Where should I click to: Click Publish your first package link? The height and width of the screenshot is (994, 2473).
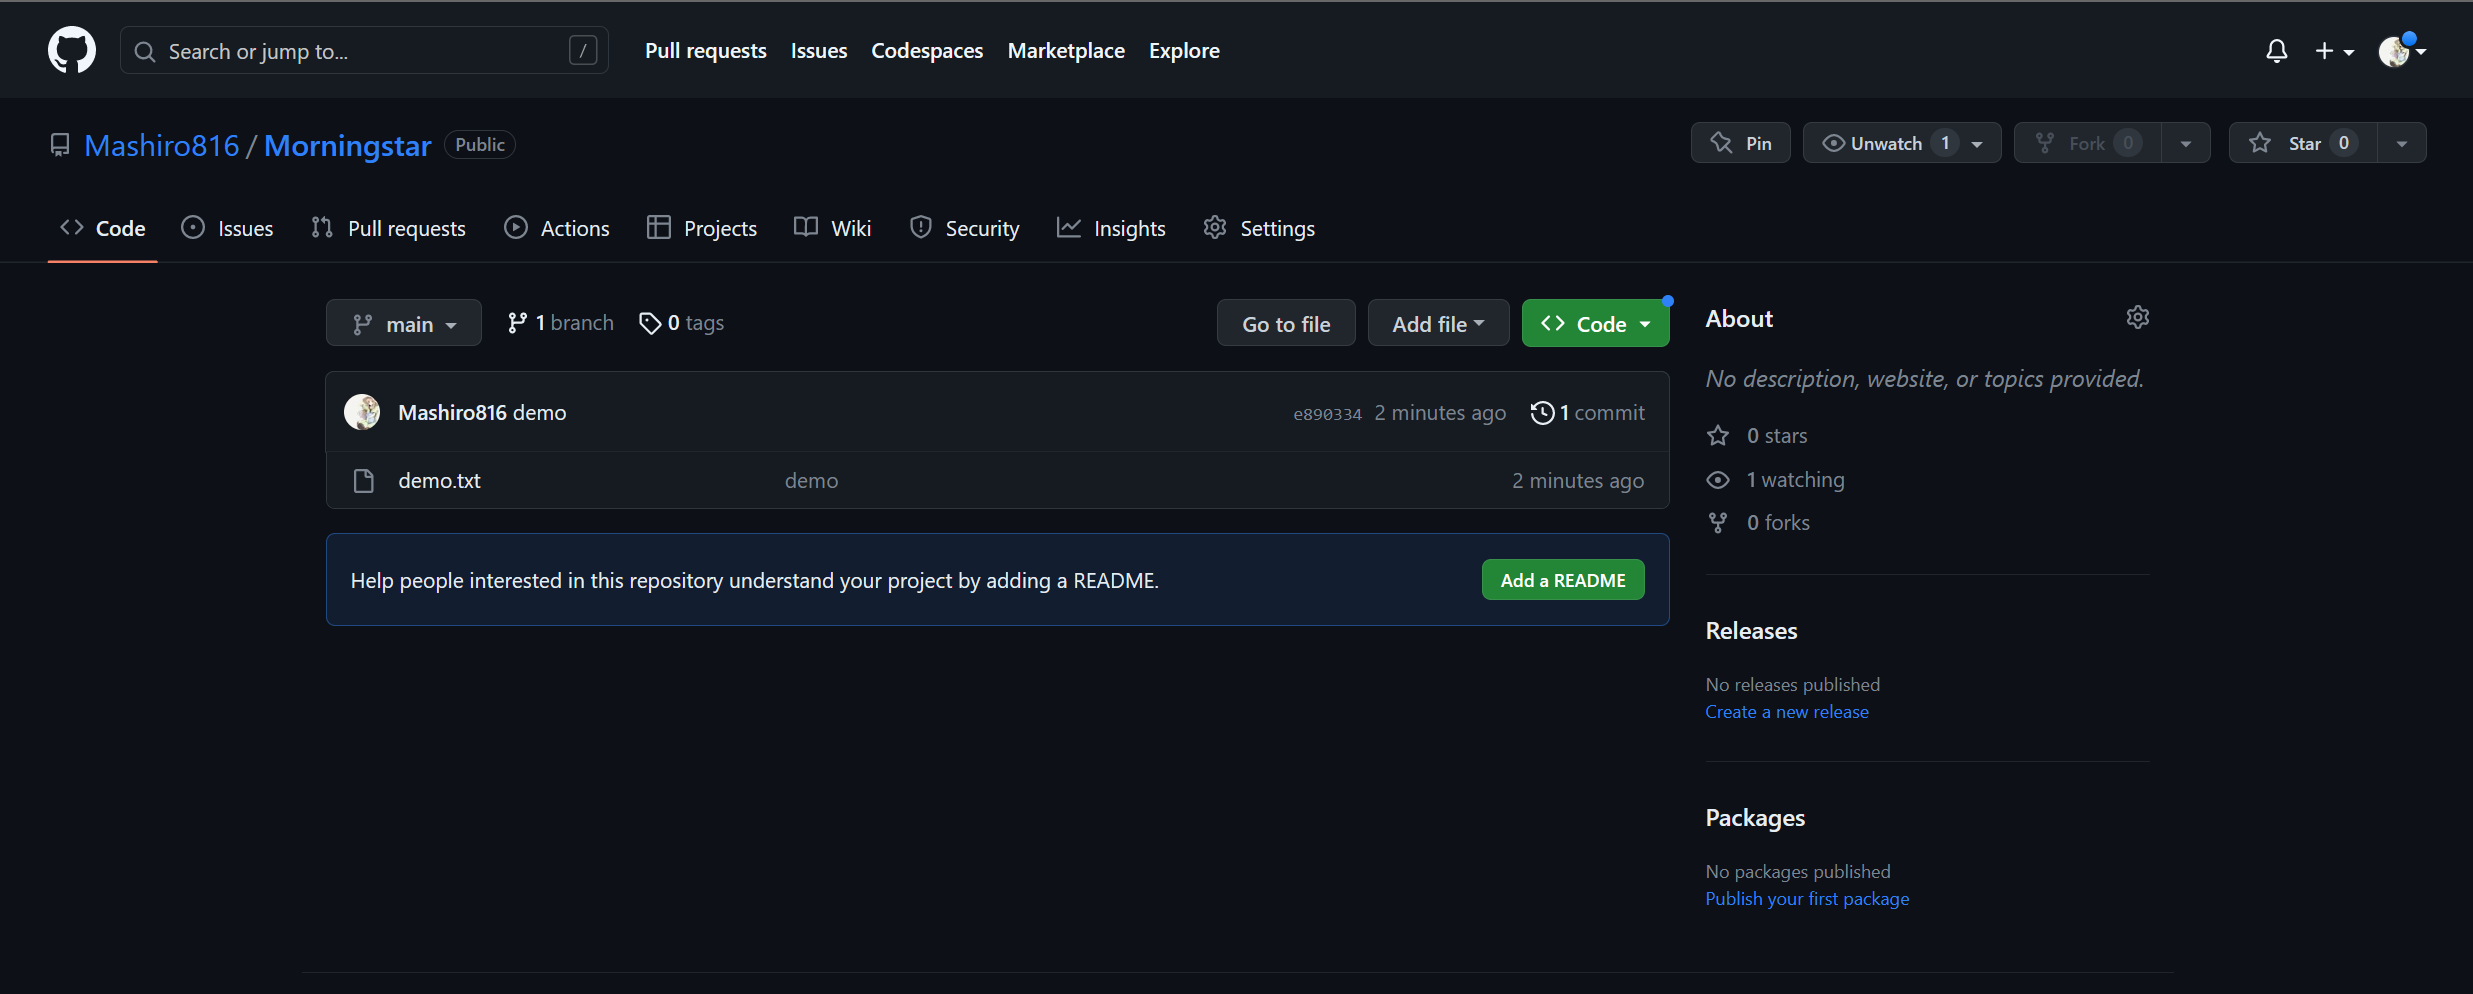(1807, 899)
